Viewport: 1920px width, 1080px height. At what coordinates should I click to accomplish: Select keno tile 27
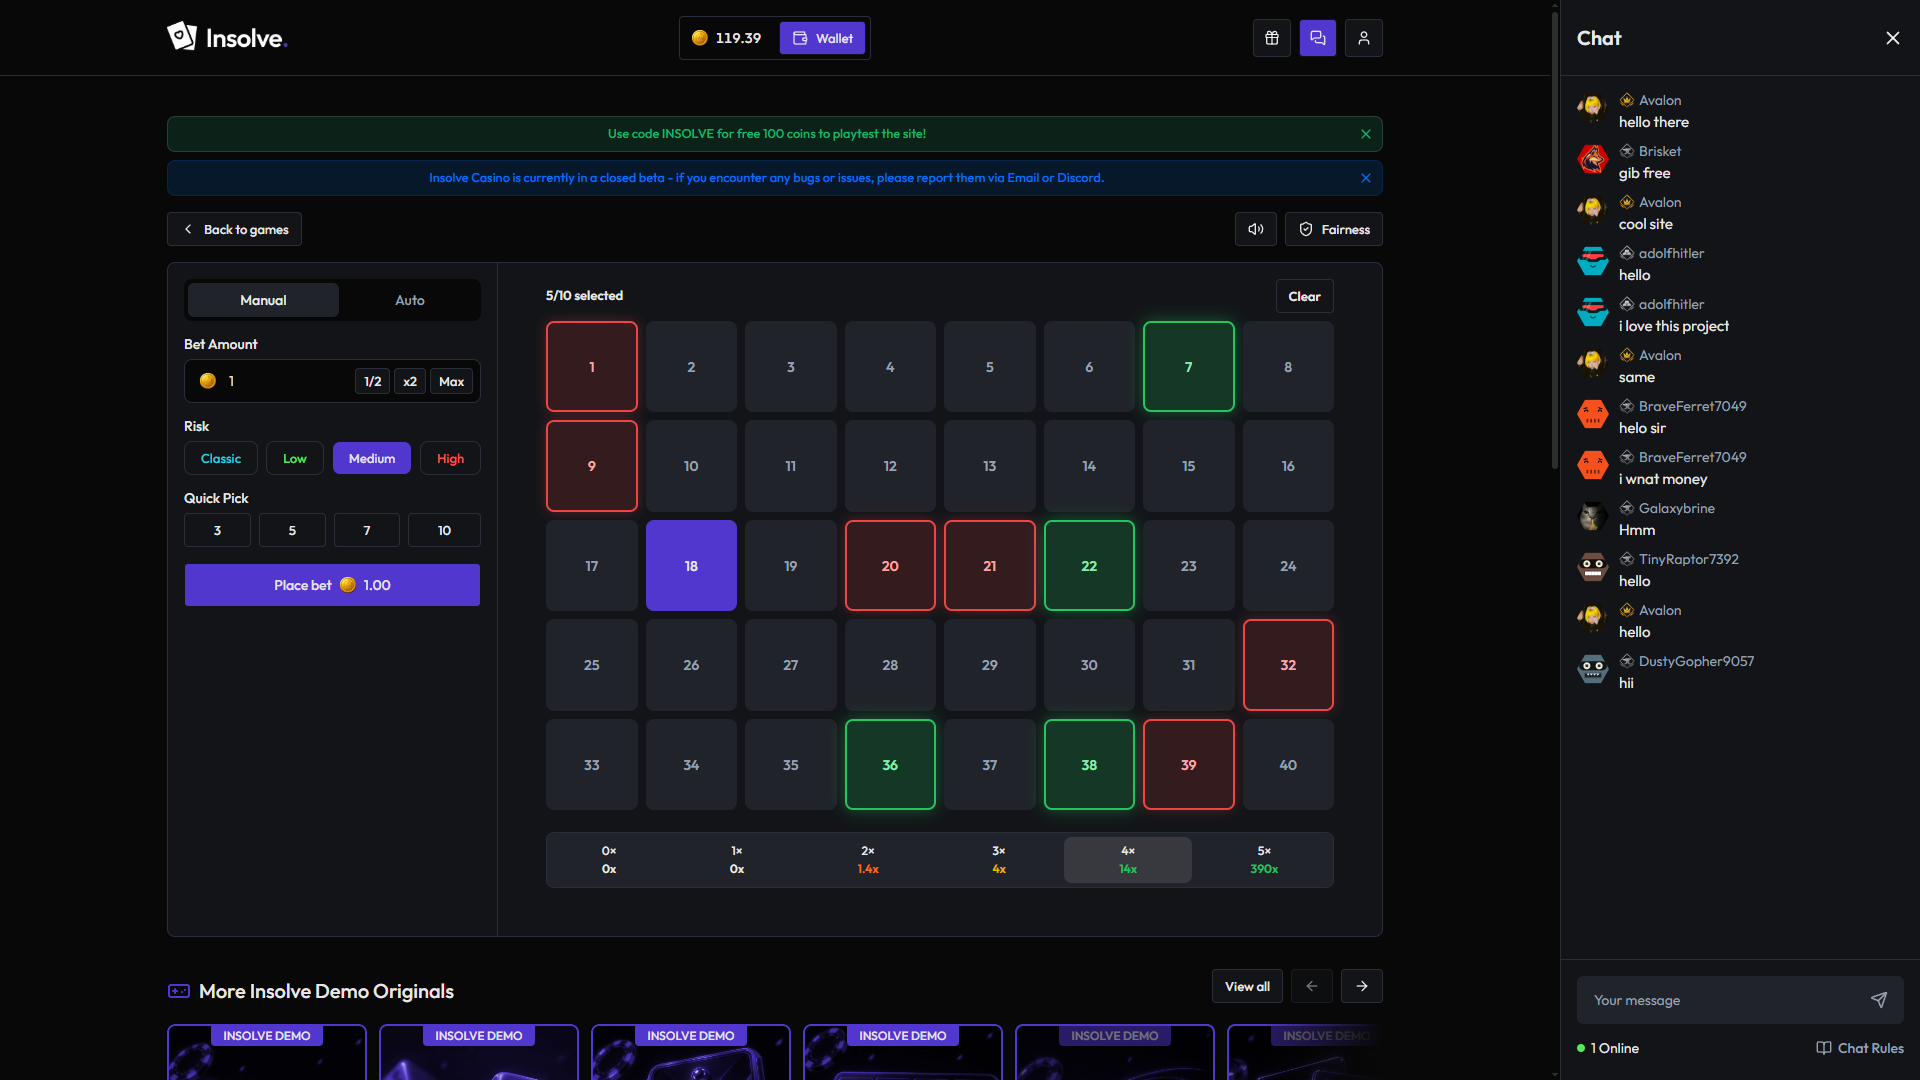[x=791, y=664]
